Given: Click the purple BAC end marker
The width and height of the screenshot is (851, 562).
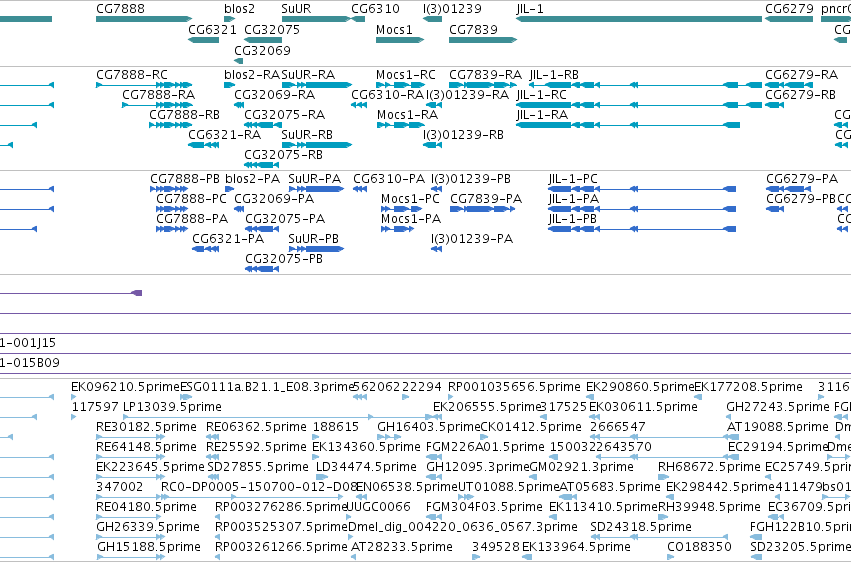Looking at the screenshot, I should tap(137, 293).
